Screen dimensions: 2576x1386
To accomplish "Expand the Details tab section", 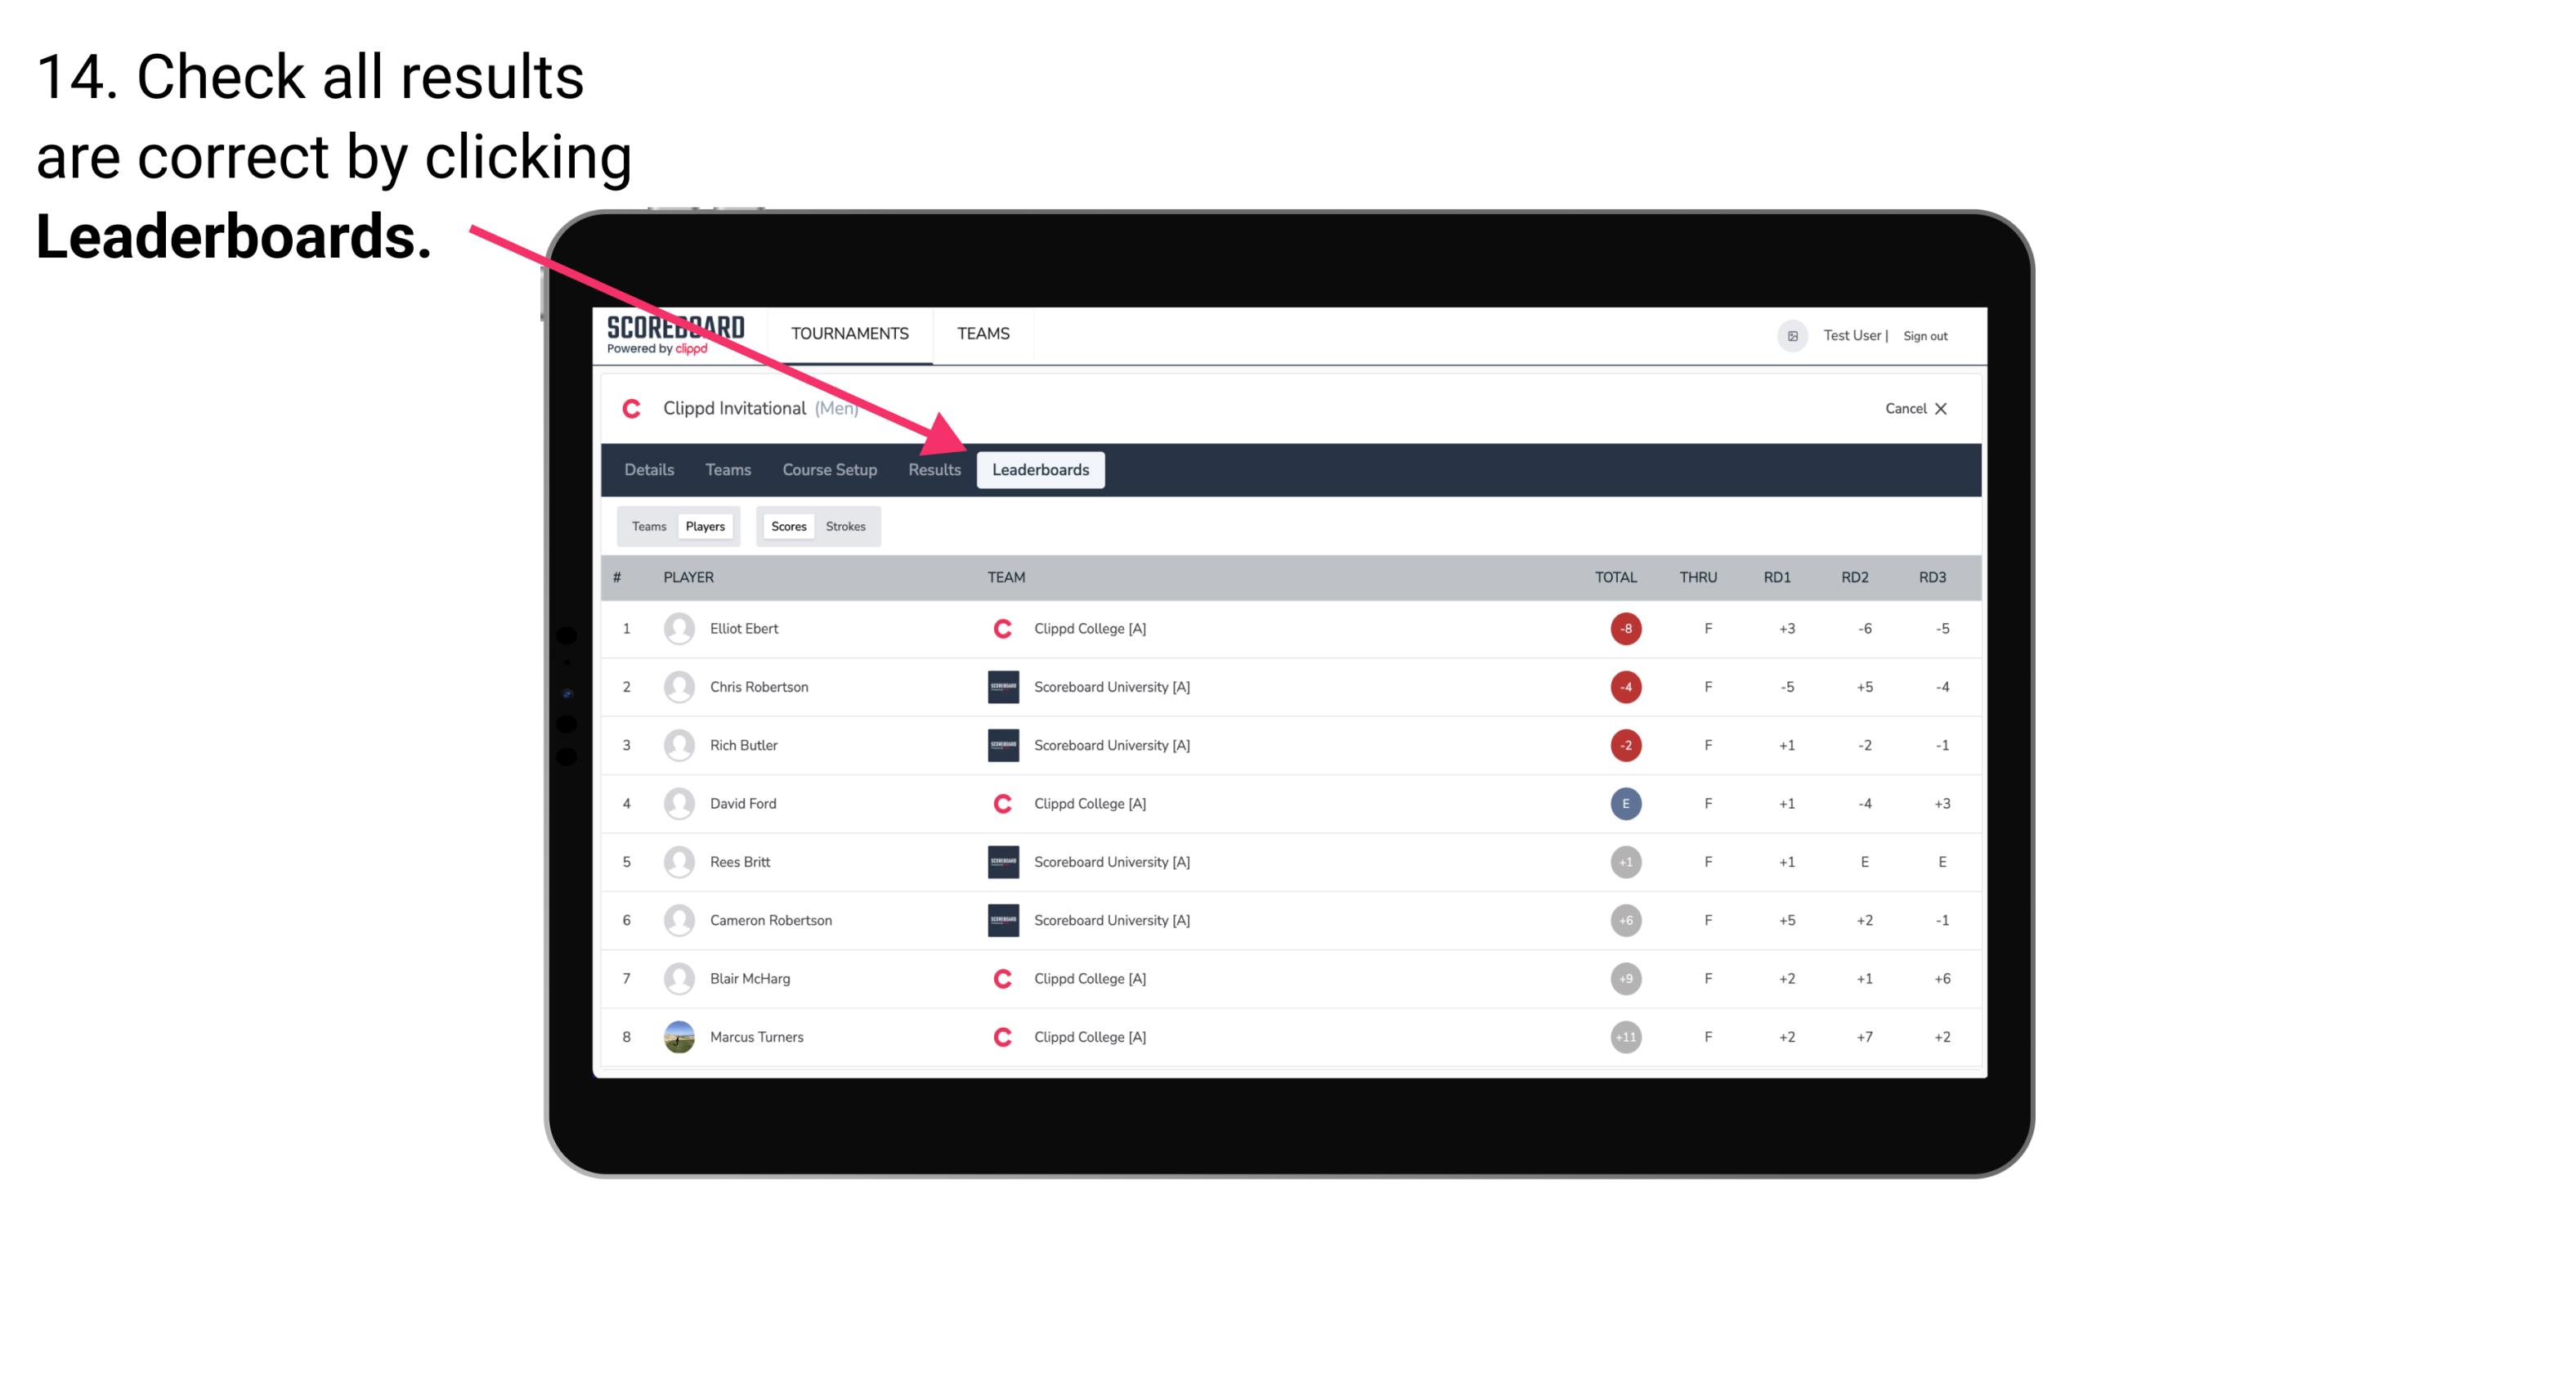I will (x=648, y=471).
